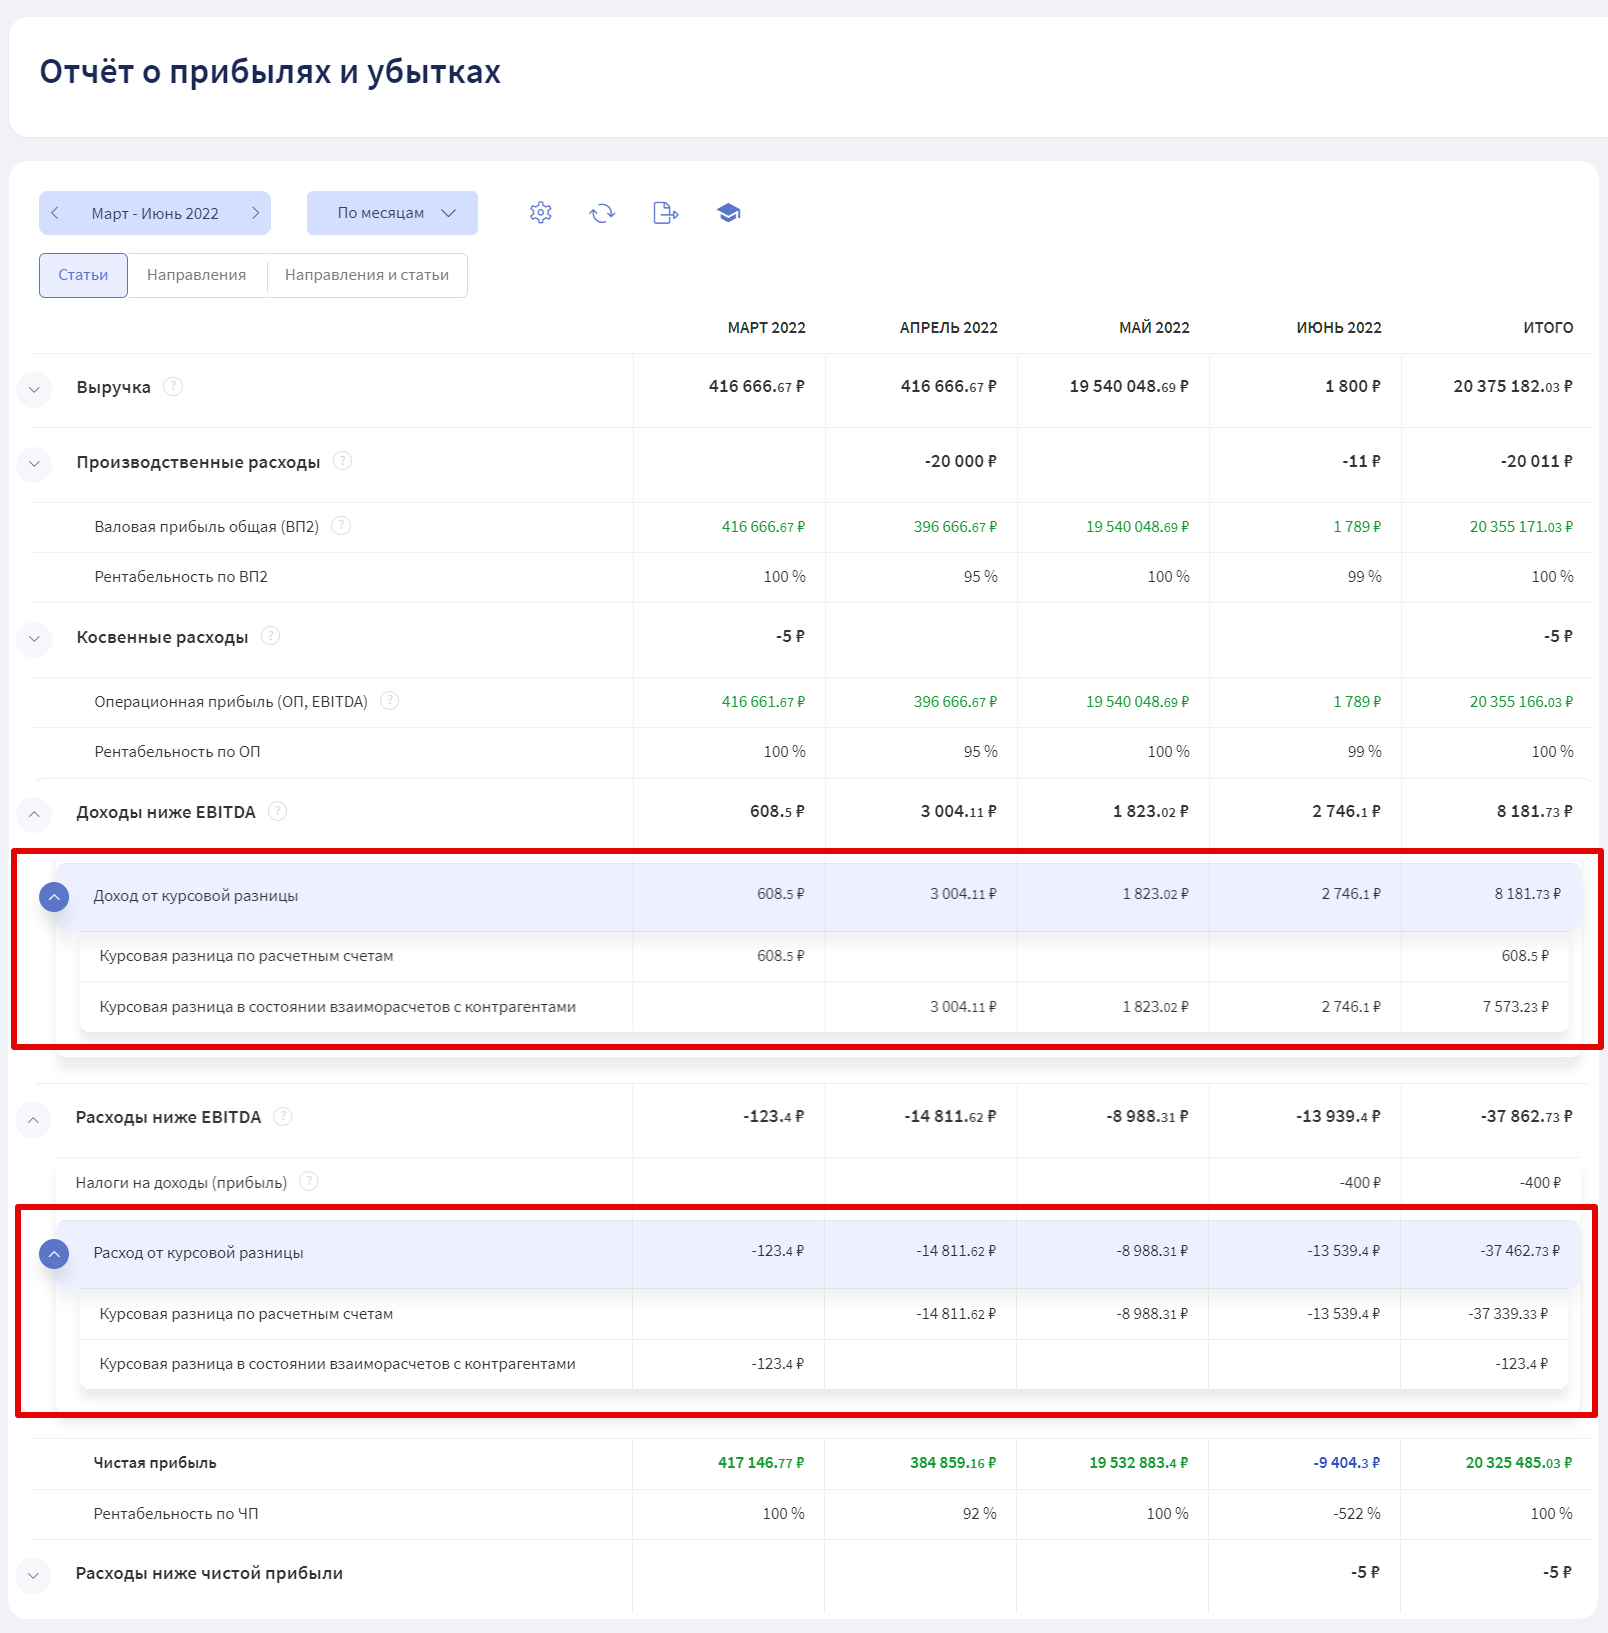Switch to Направления и статьи tab

(367, 275)
